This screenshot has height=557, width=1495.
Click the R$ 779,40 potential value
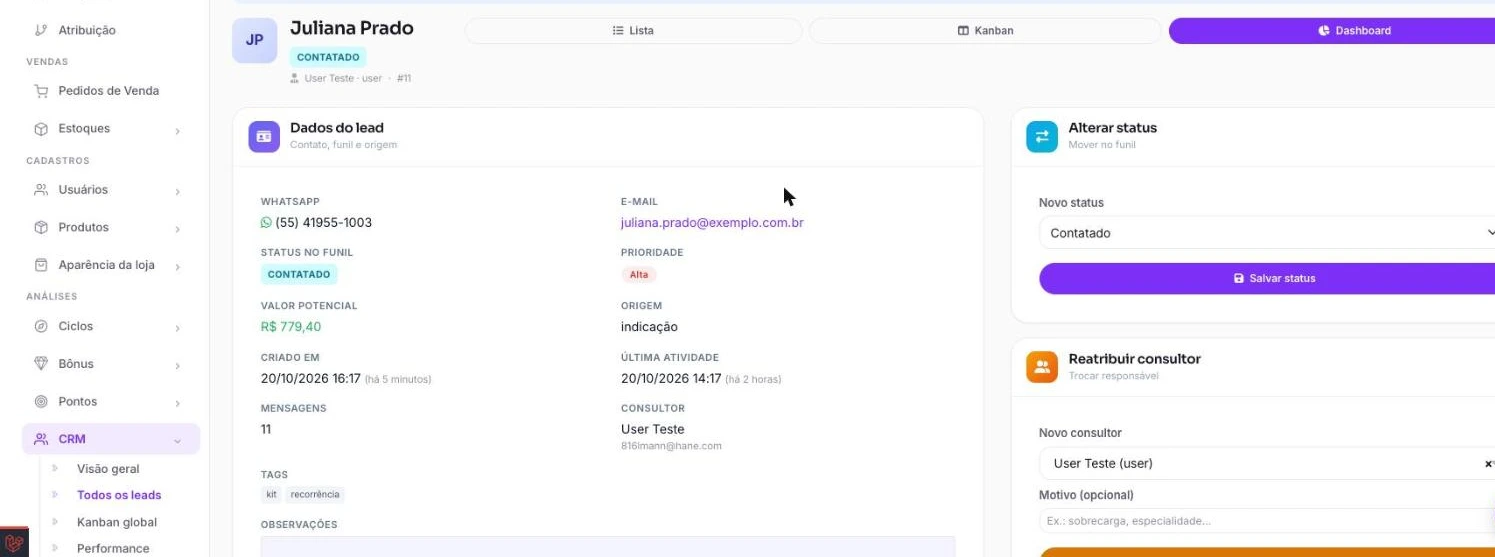pos(291,327)
